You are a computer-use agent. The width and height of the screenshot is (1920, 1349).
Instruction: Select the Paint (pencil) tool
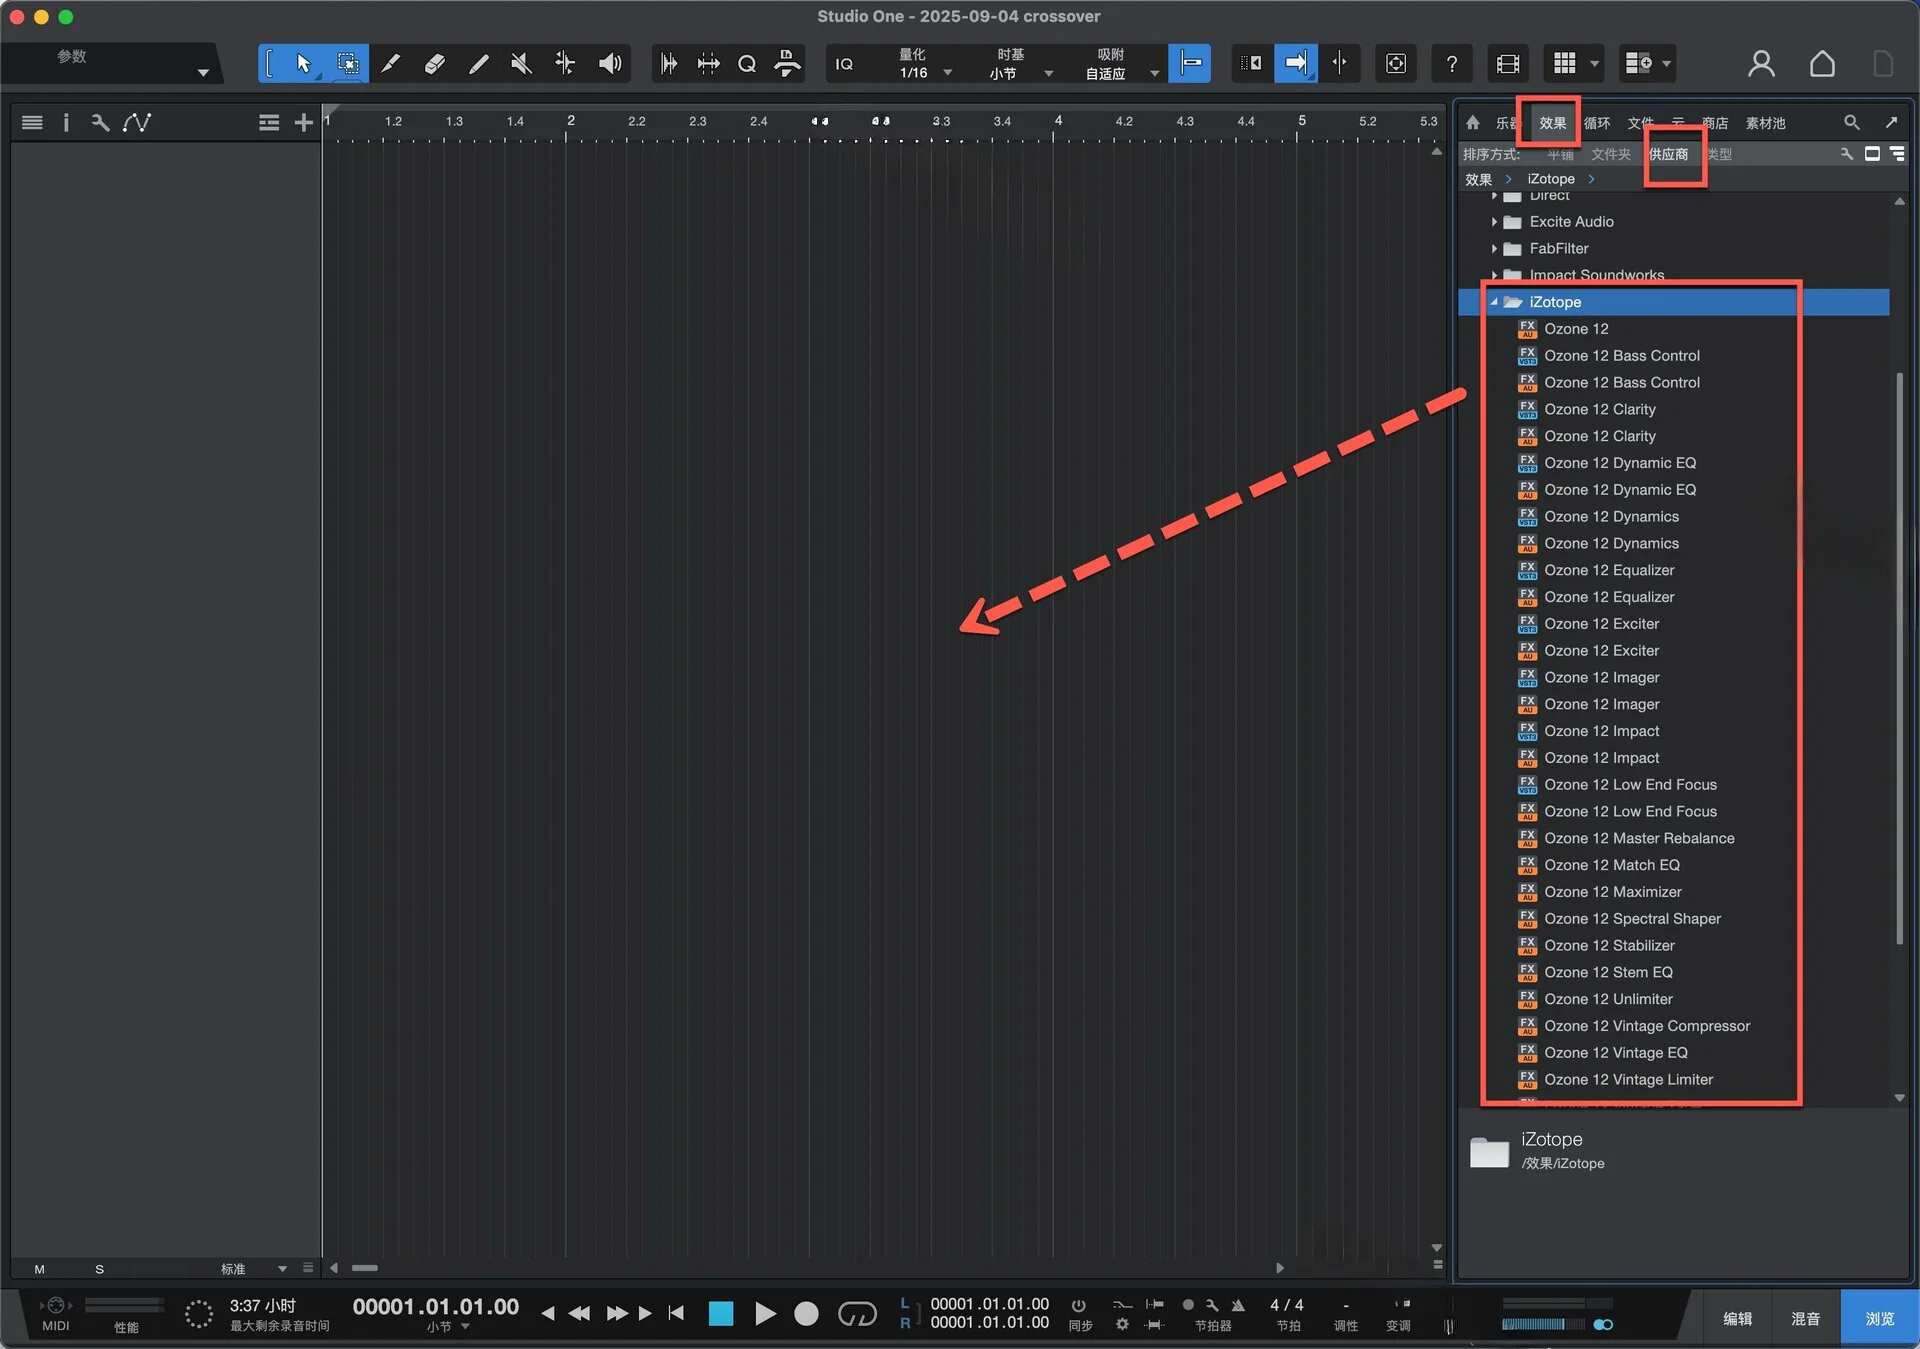click(x=478, y=64)
